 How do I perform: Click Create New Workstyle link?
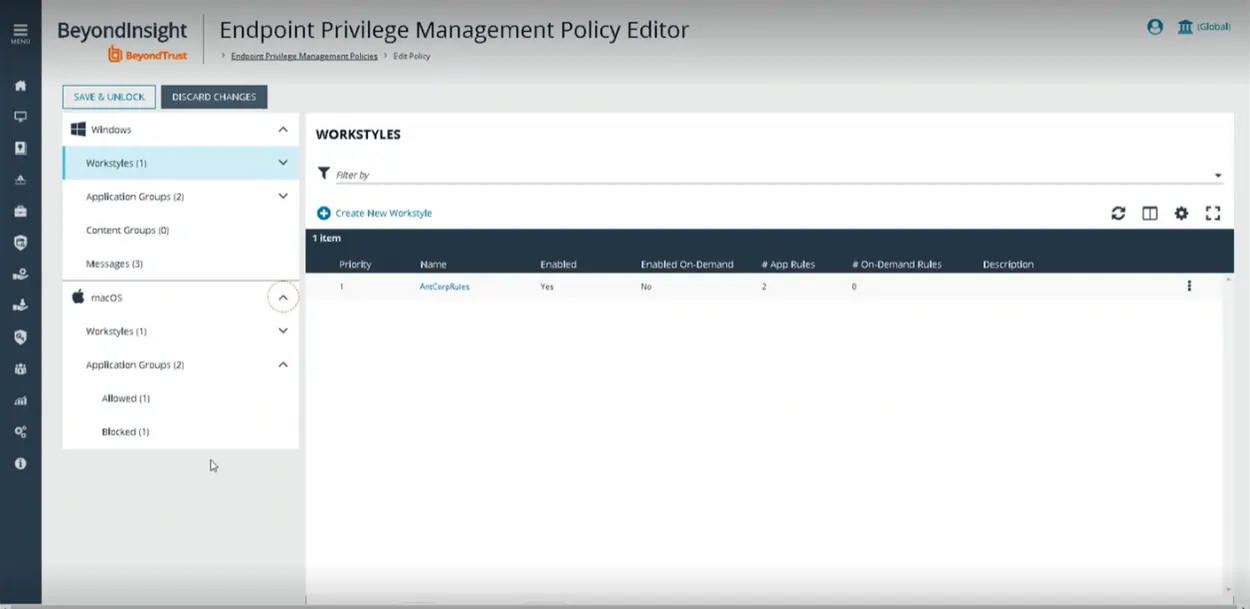[x=384, y=213]
